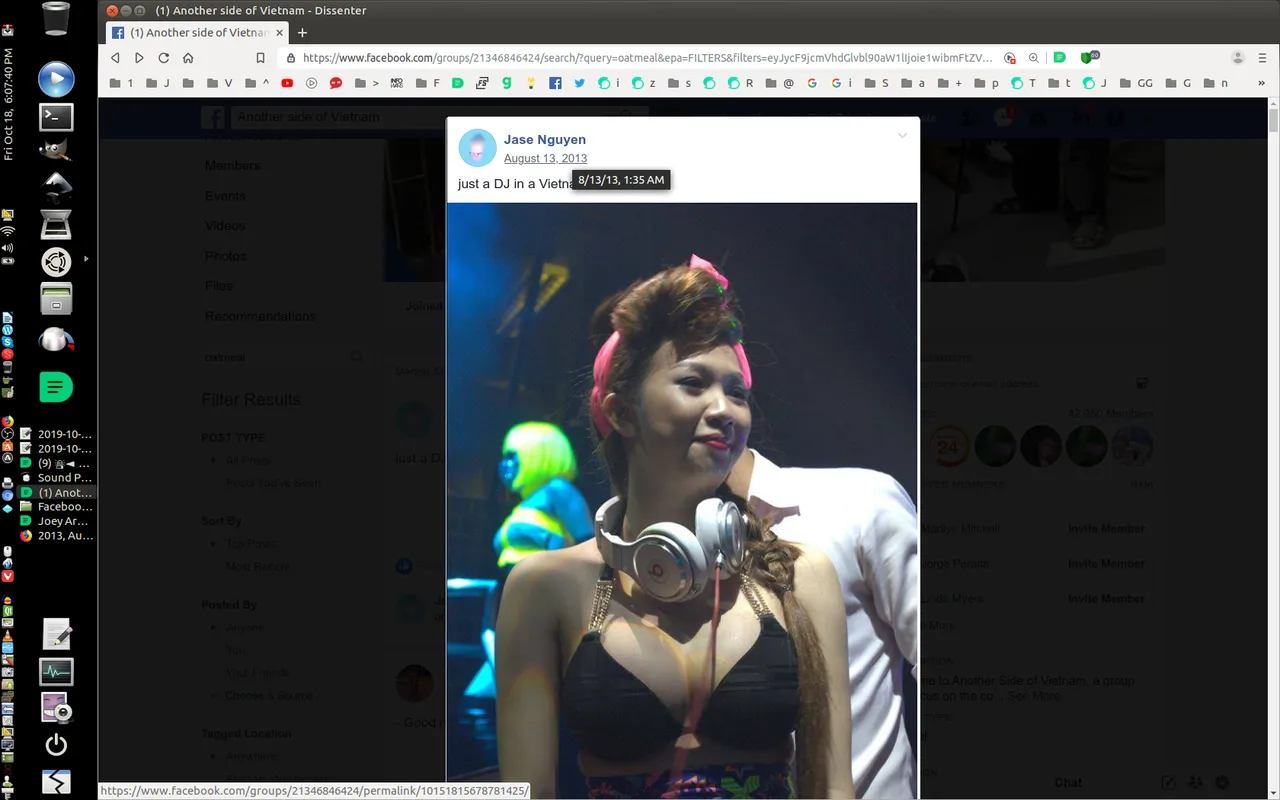Go back with the browser back arrow
This screenshot has height=800, width=1280.
coord(115,58)
